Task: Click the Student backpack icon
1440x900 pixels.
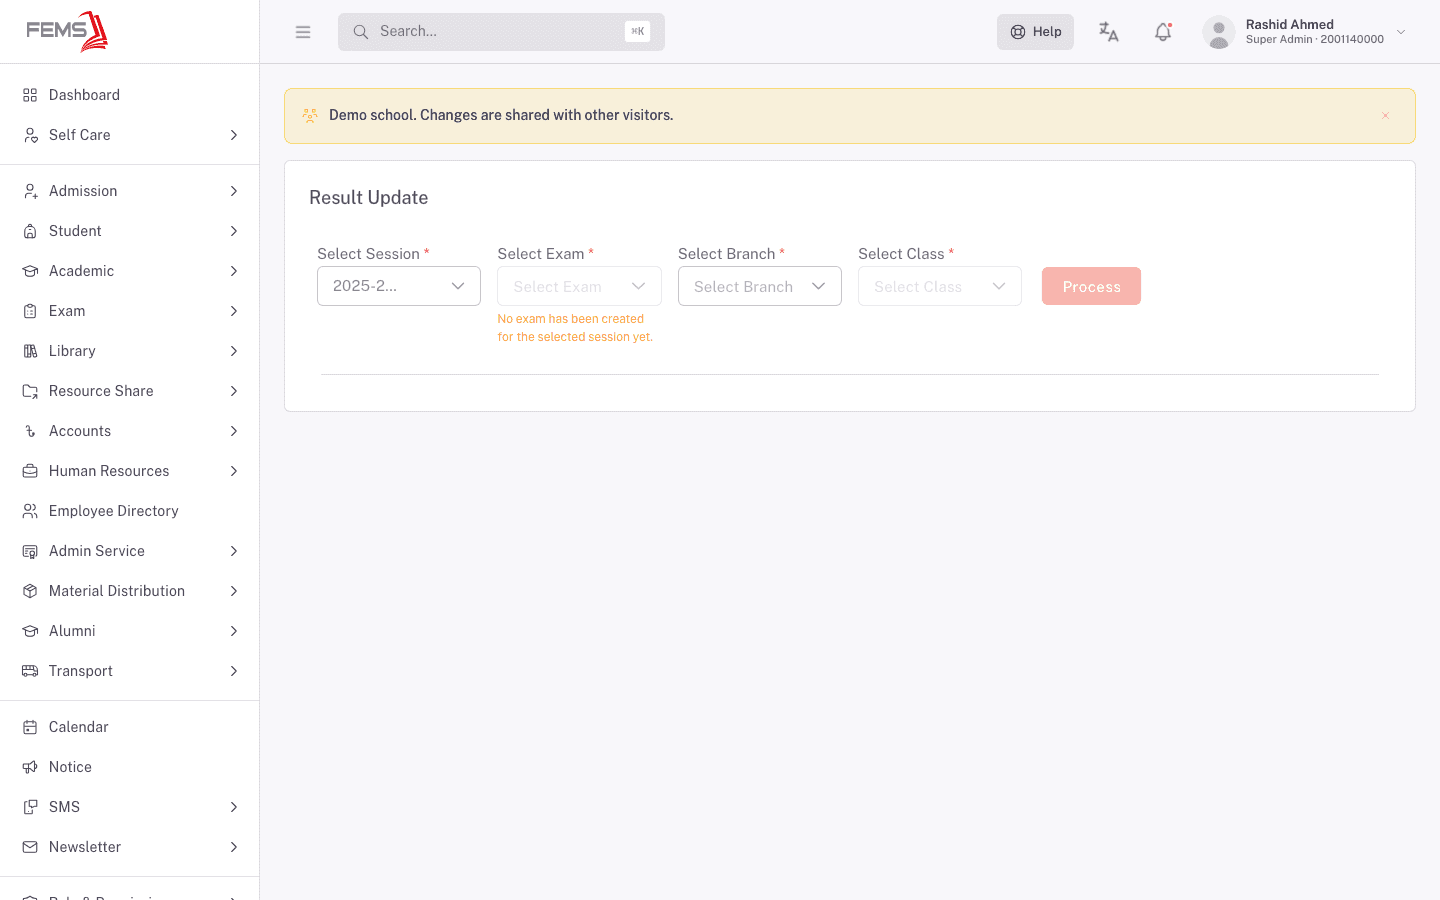Action: pos(30,231)
